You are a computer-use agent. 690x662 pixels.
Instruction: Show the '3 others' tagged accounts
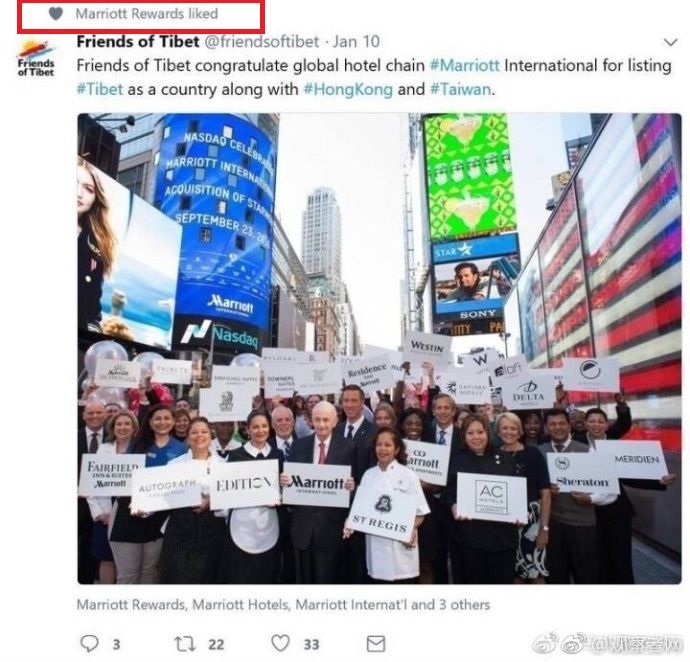click(464, 604)
